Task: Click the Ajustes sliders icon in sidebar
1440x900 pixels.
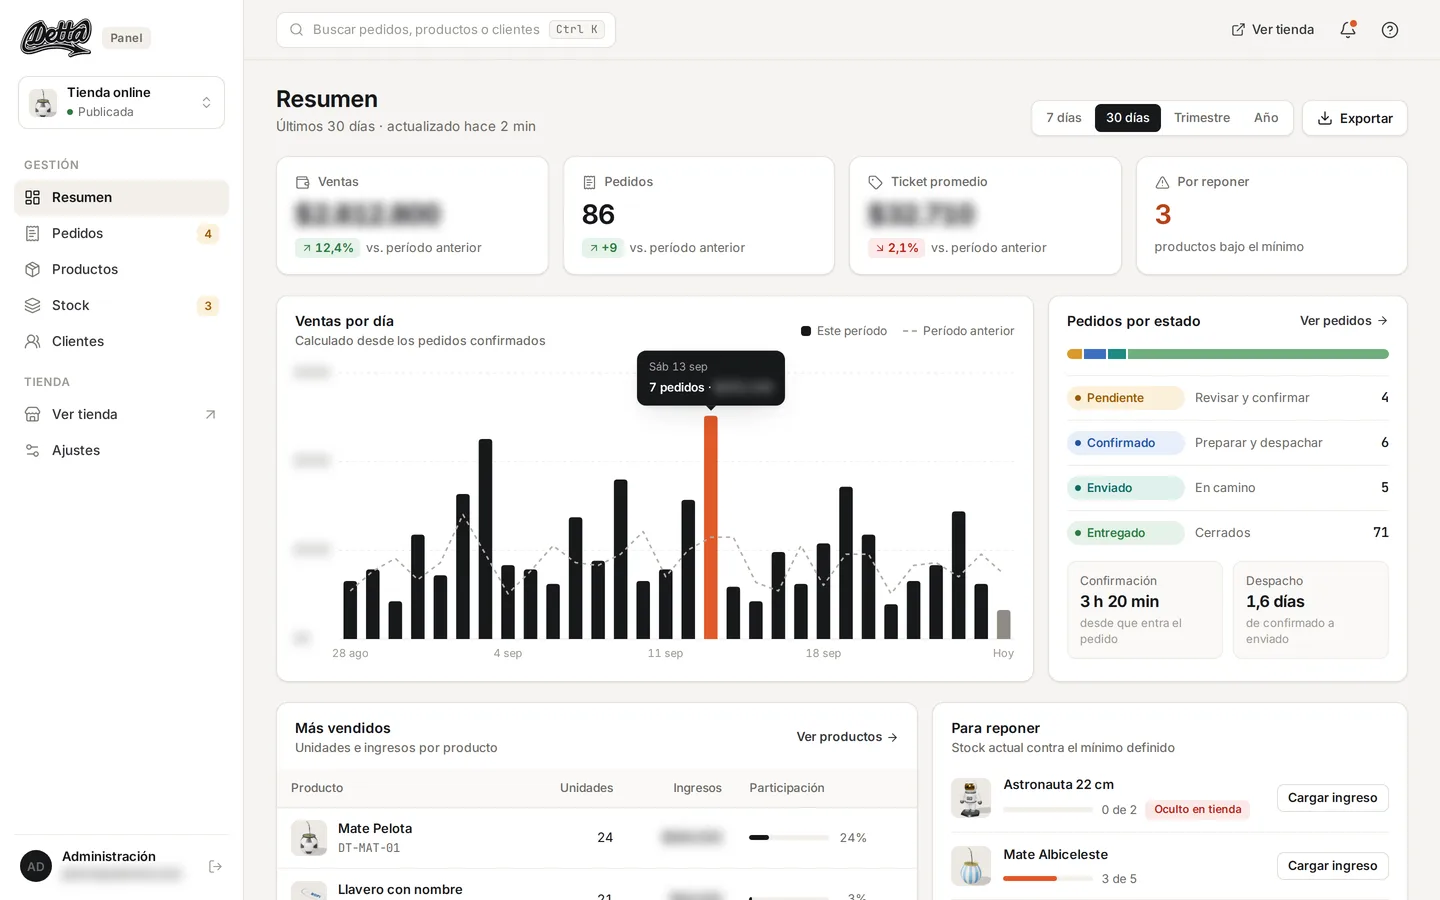Action: [33, 451]
